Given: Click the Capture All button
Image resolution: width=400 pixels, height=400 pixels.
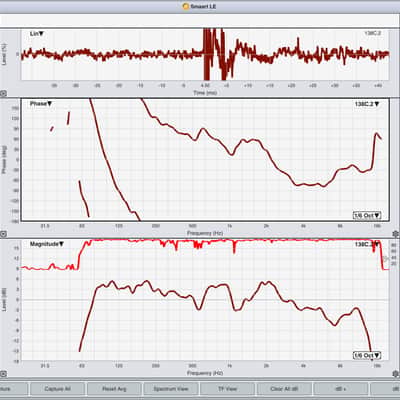Looking at the screenshot, I should pyautogui.click(x=57, y=389).
